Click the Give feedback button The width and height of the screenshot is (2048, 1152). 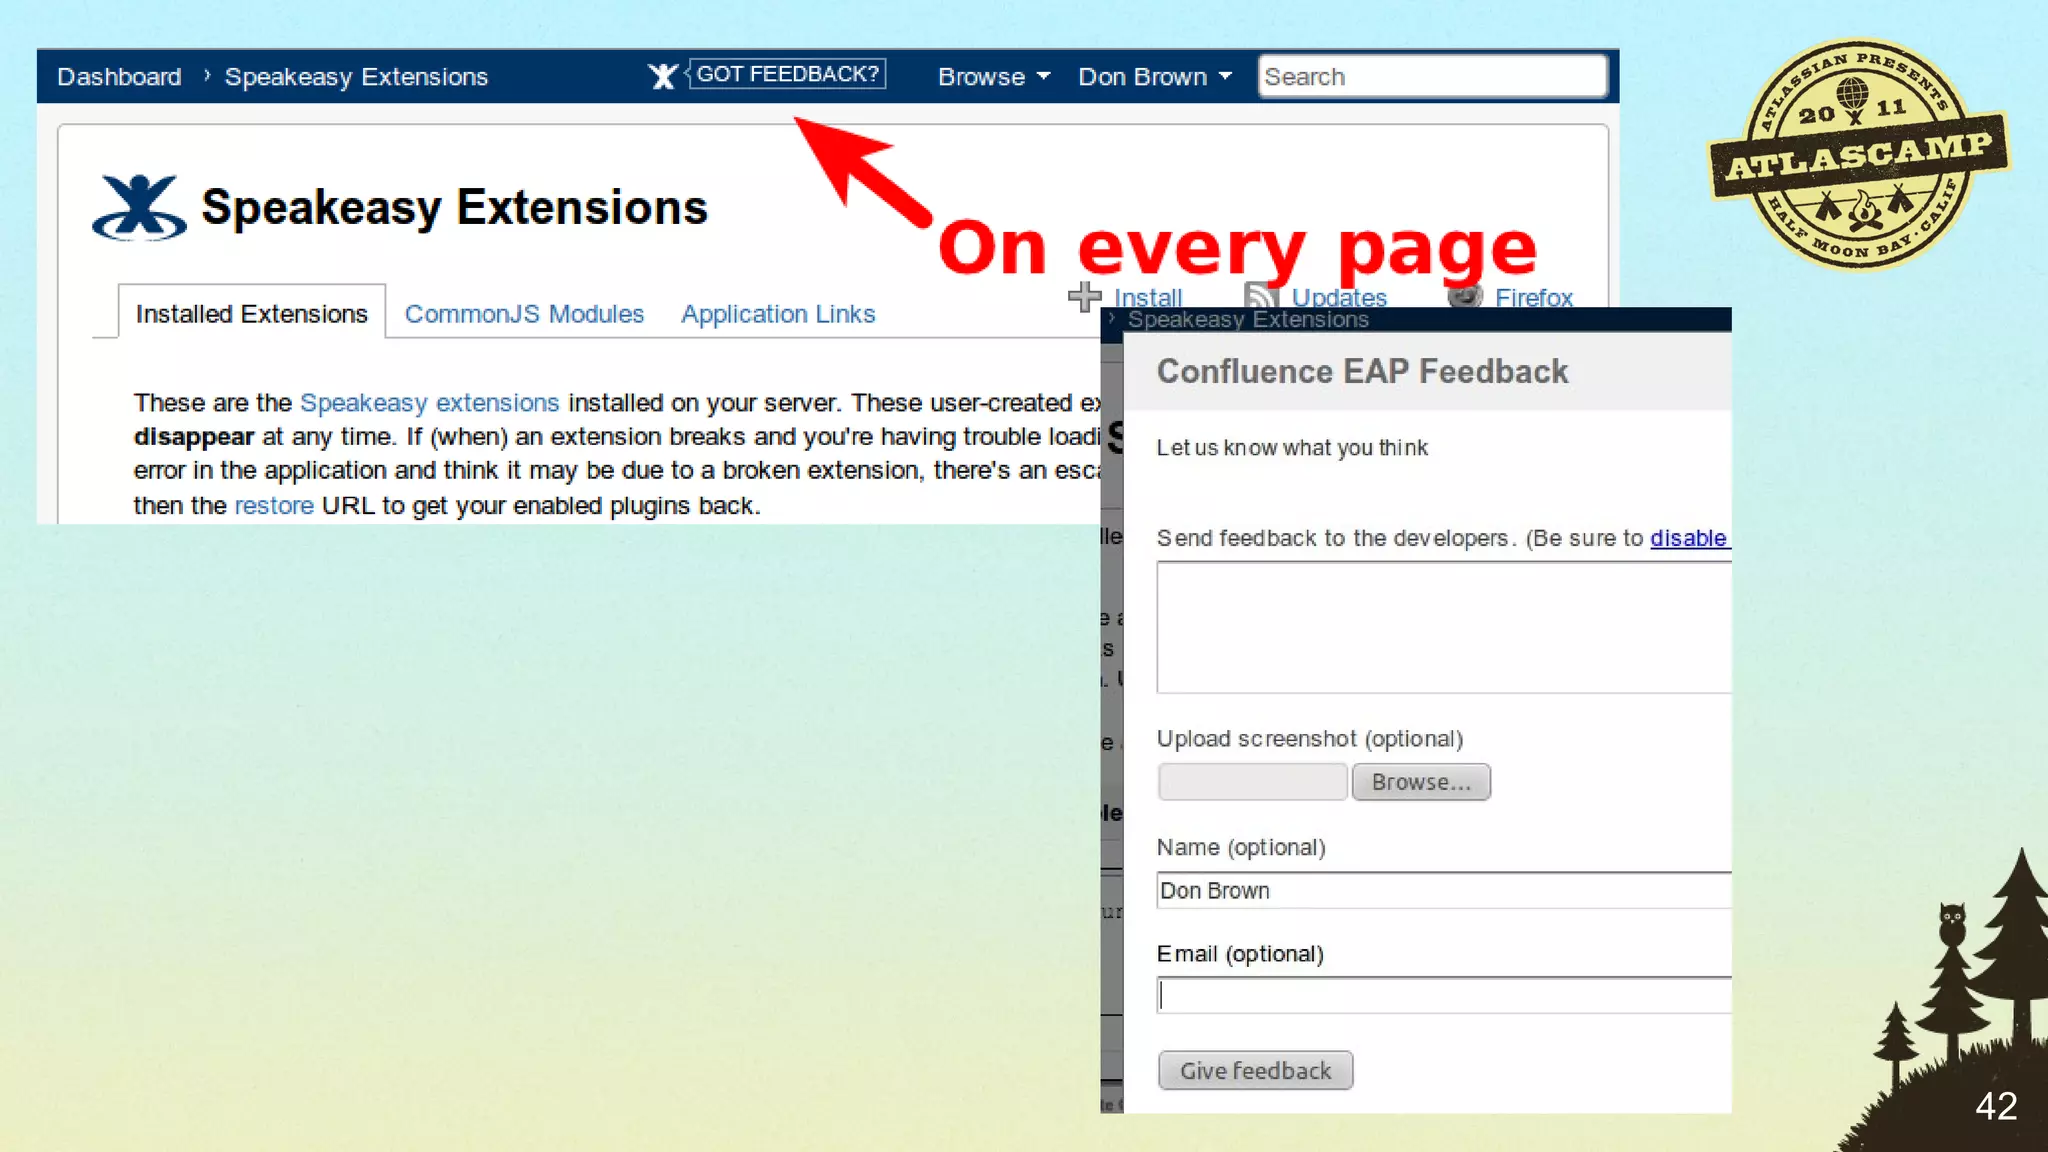tap(1255, 1070)
